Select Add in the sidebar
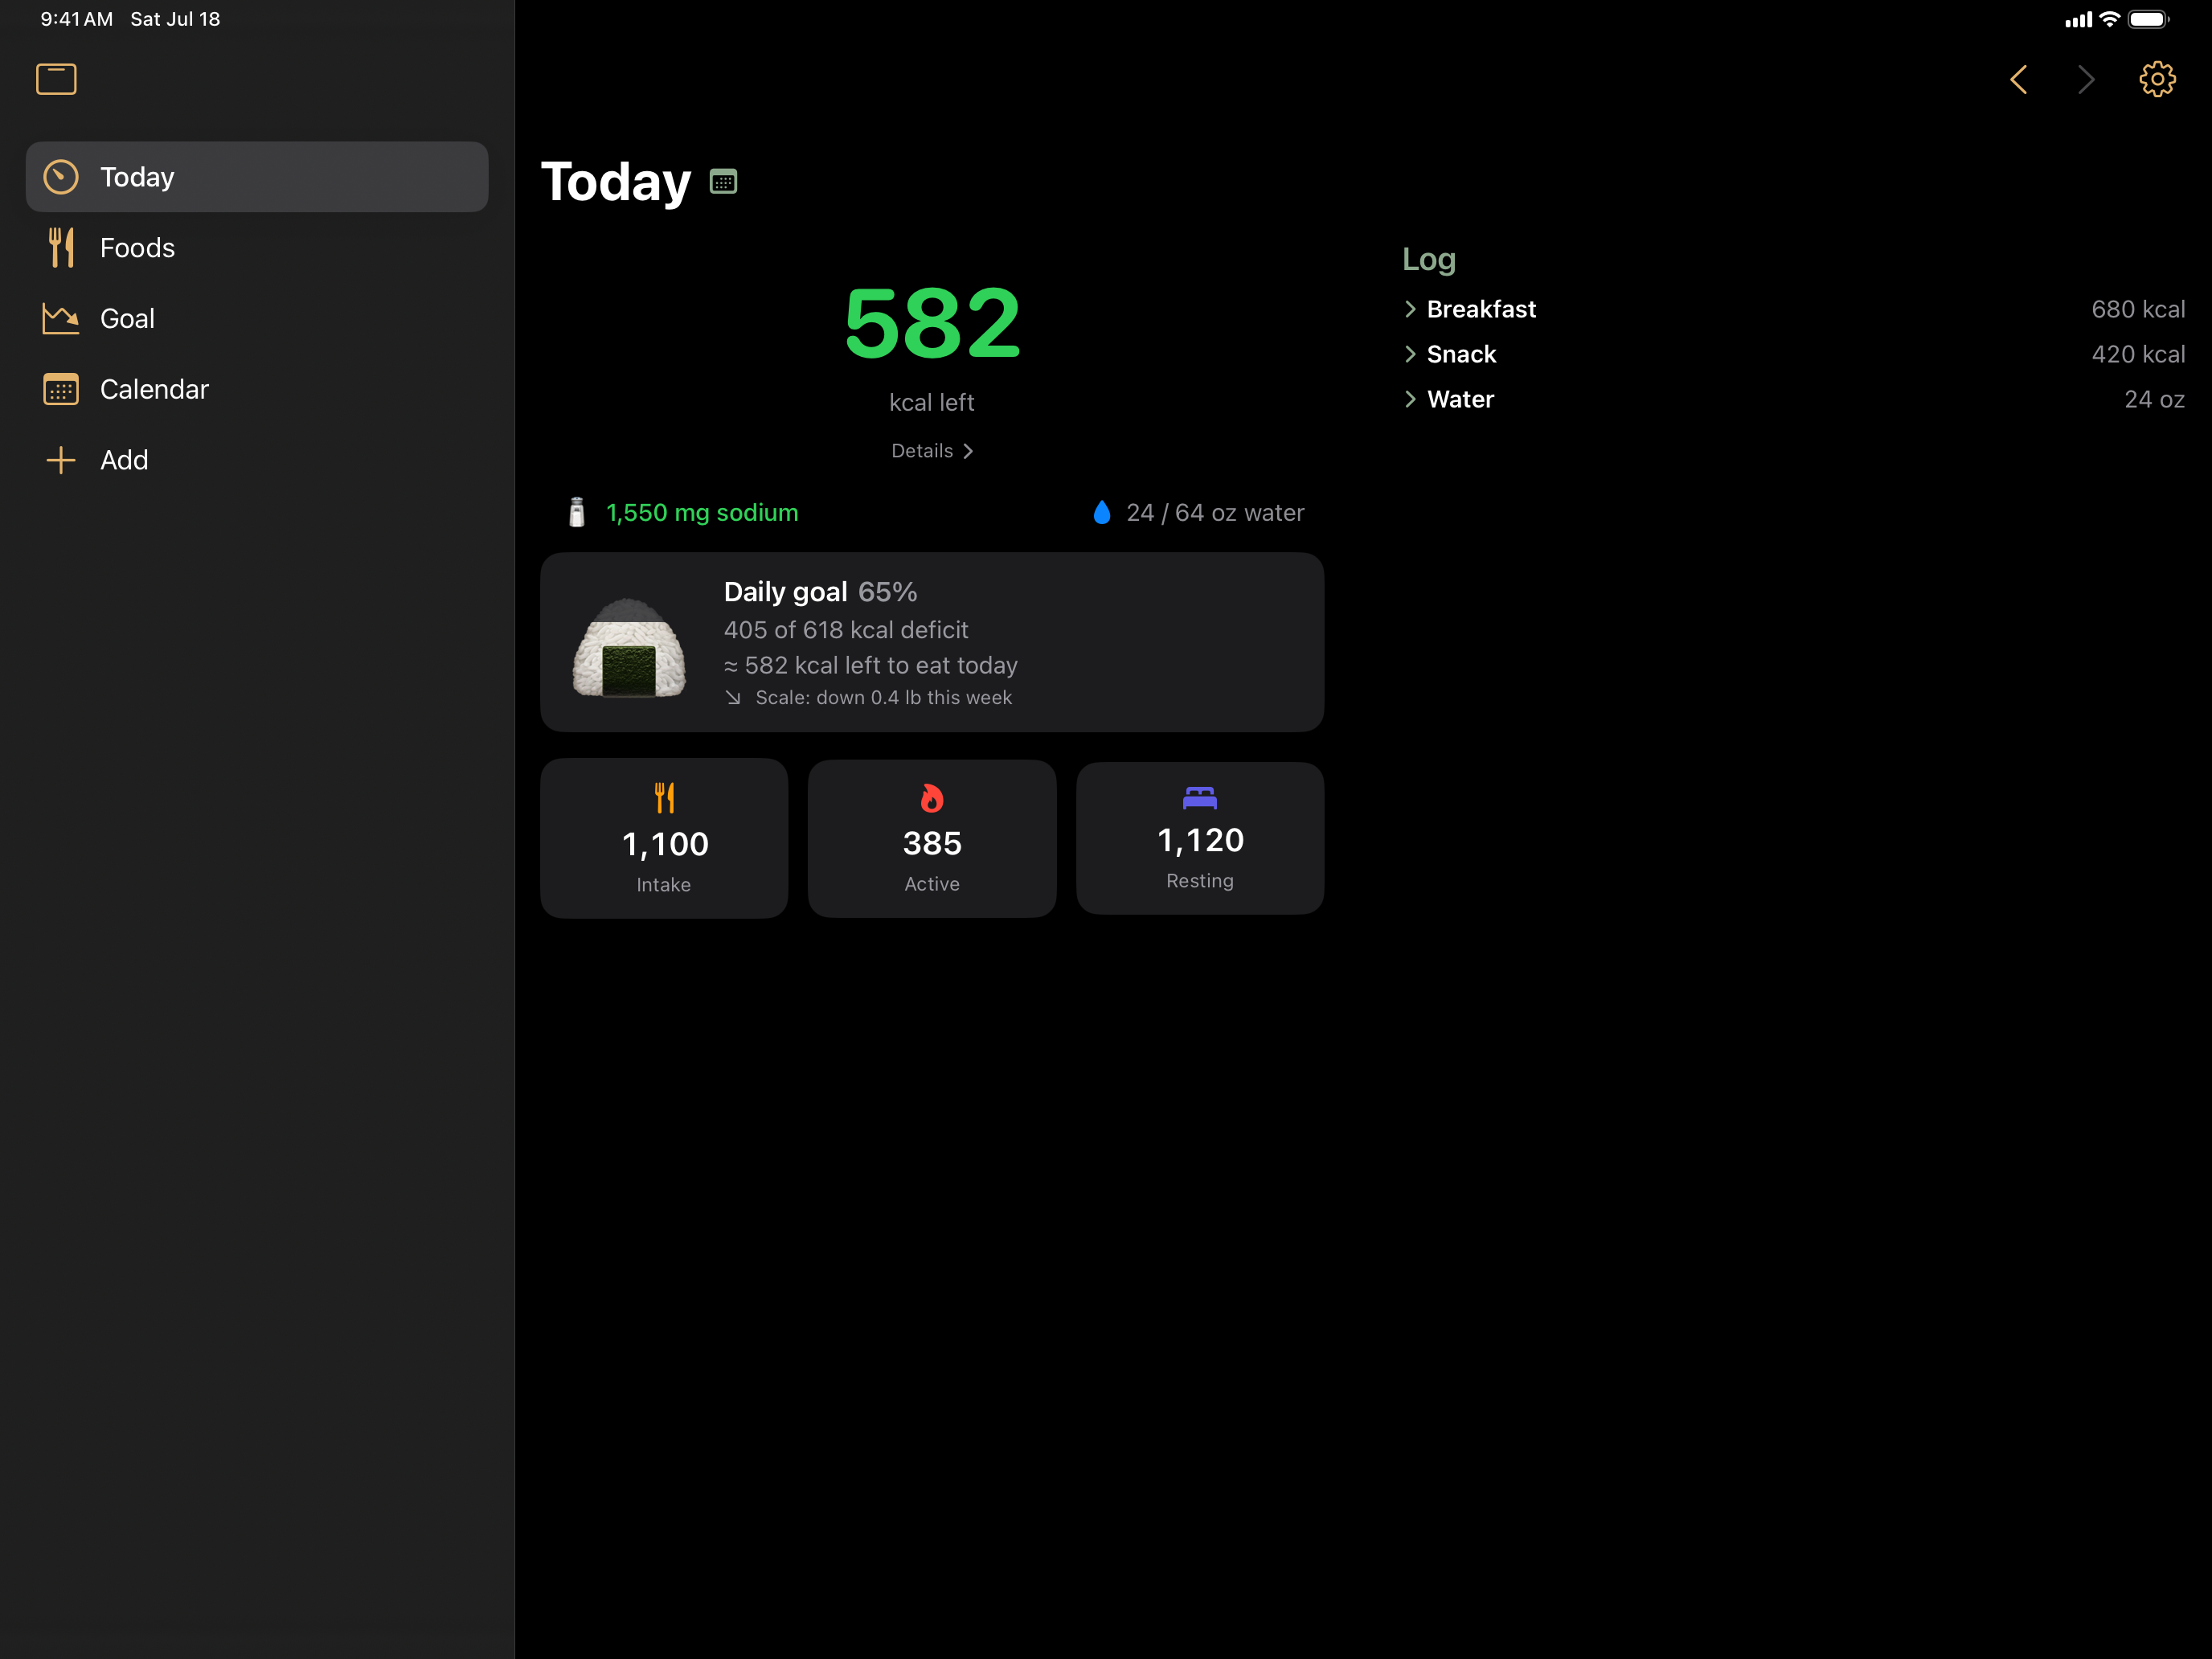The width and height of the screenshot is (2212, 1659). [257, 460]
